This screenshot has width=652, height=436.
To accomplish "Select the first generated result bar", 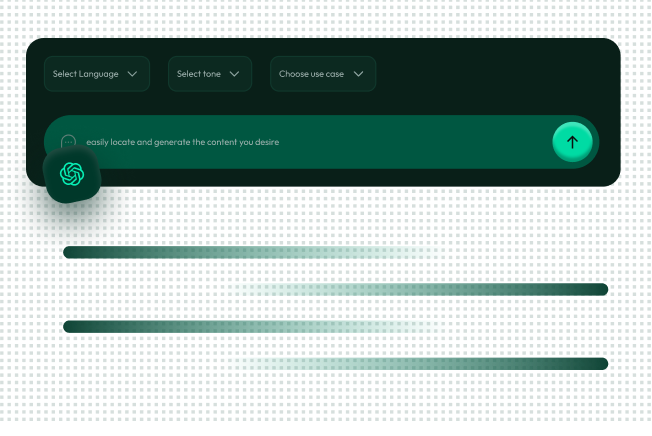I will coord(255,252).
